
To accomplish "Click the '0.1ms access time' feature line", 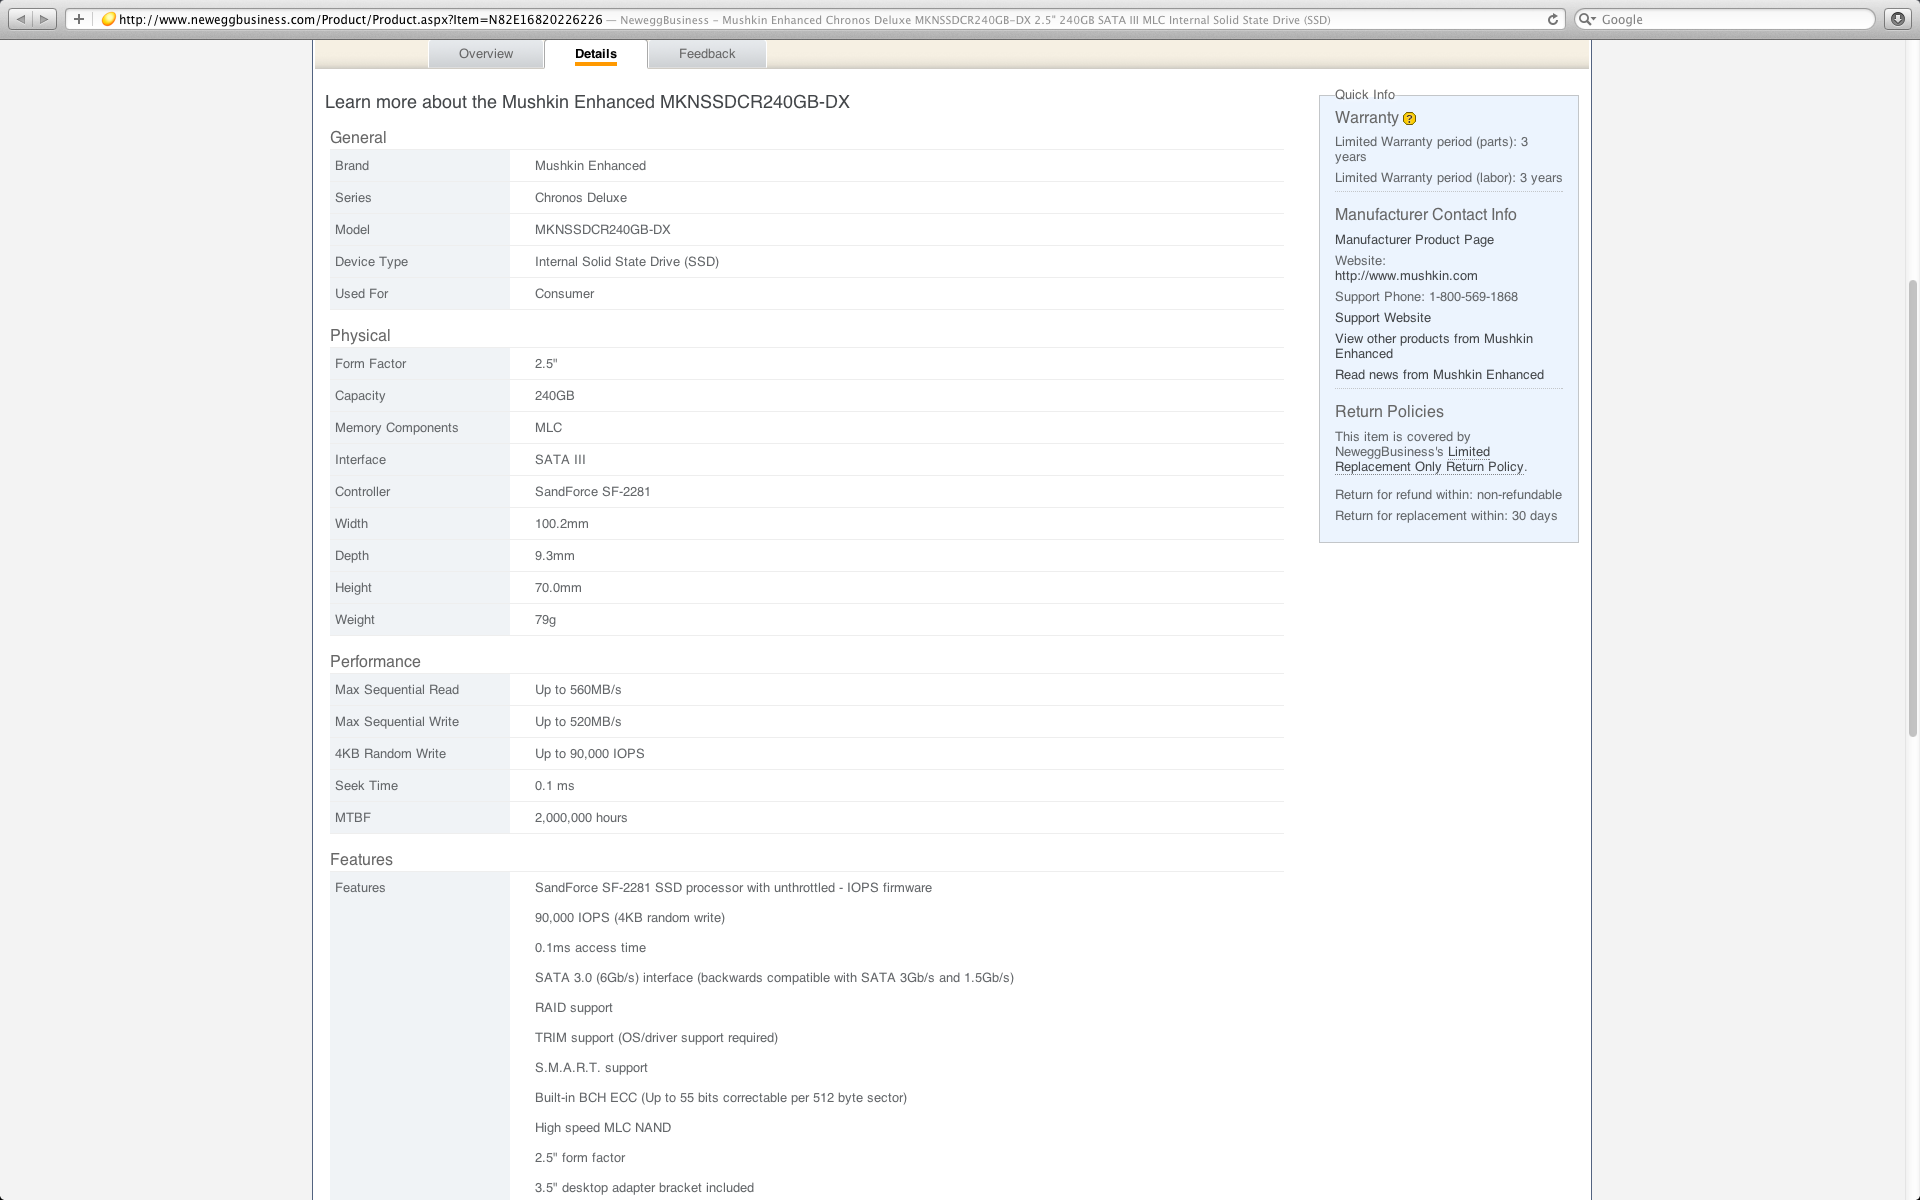I will coord(590,948).
